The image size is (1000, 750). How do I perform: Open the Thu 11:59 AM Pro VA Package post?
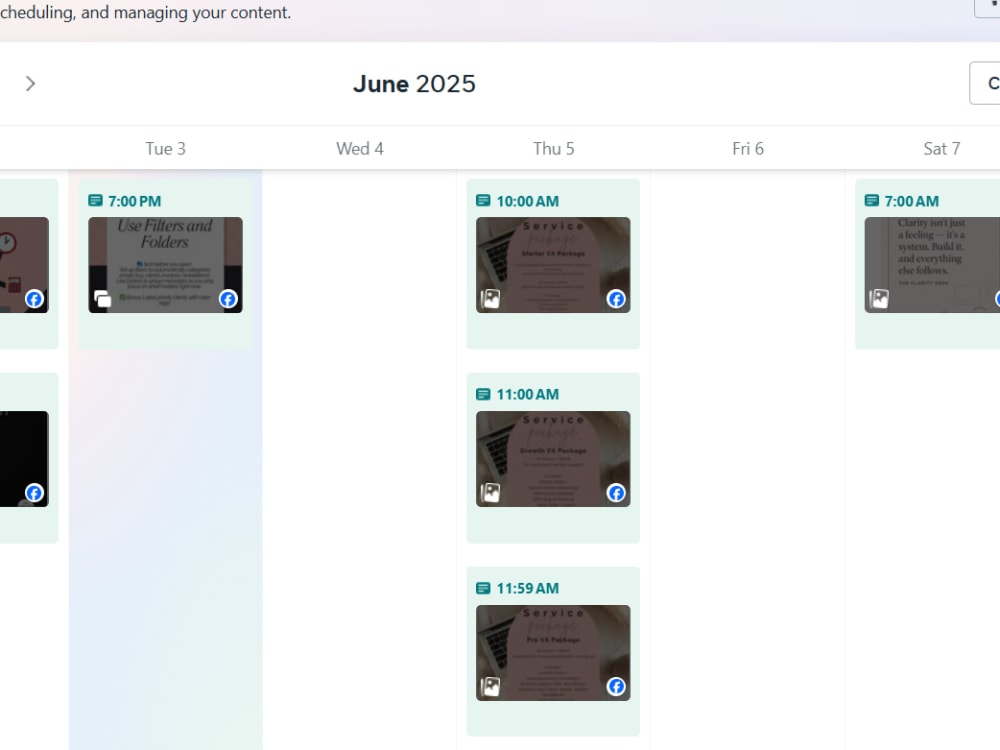point(553,652)
